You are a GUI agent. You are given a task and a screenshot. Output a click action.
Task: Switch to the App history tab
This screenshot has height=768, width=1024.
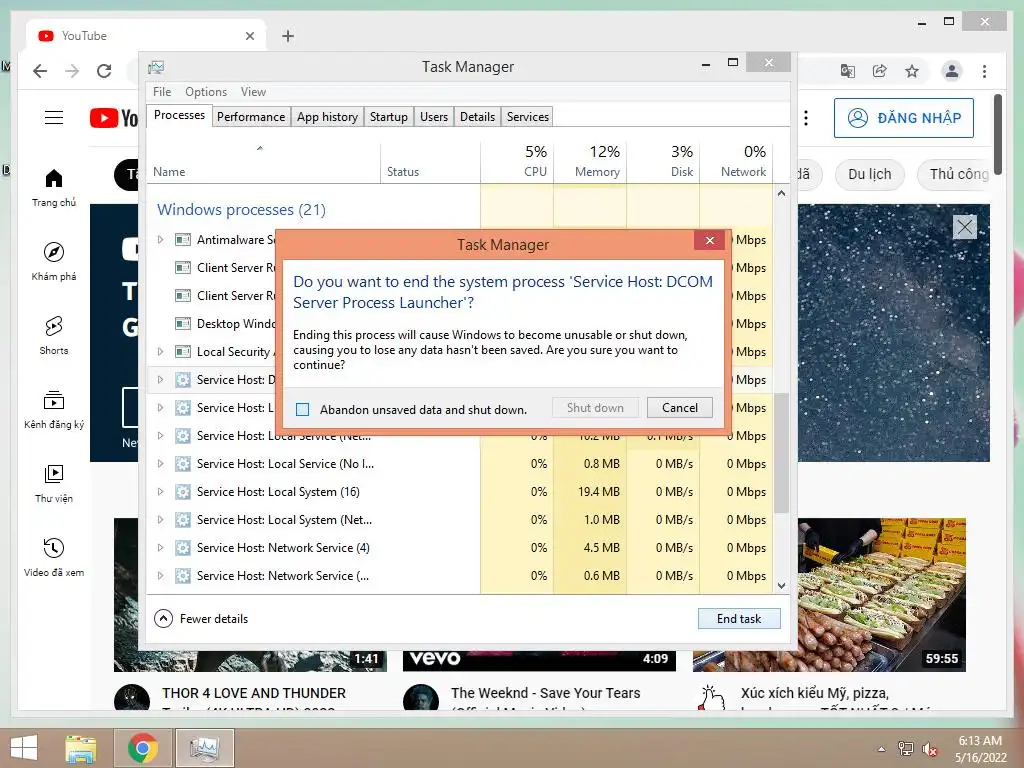pos(327,117)
